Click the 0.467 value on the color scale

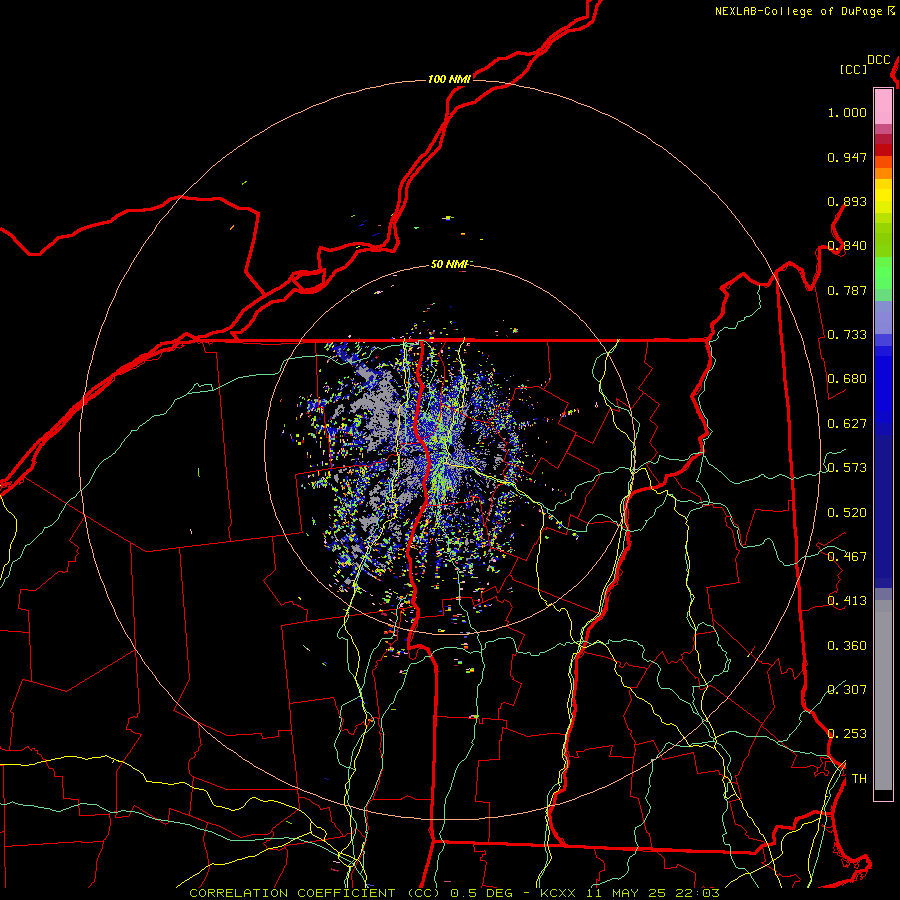pyautogui.click(x=847, y=557)
